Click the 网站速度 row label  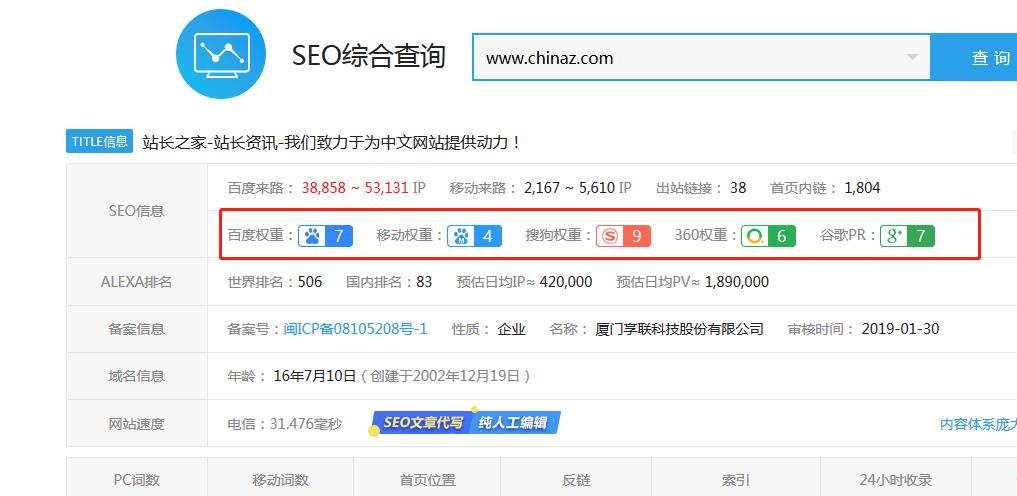pyautogui.click(x=137, y=425)
